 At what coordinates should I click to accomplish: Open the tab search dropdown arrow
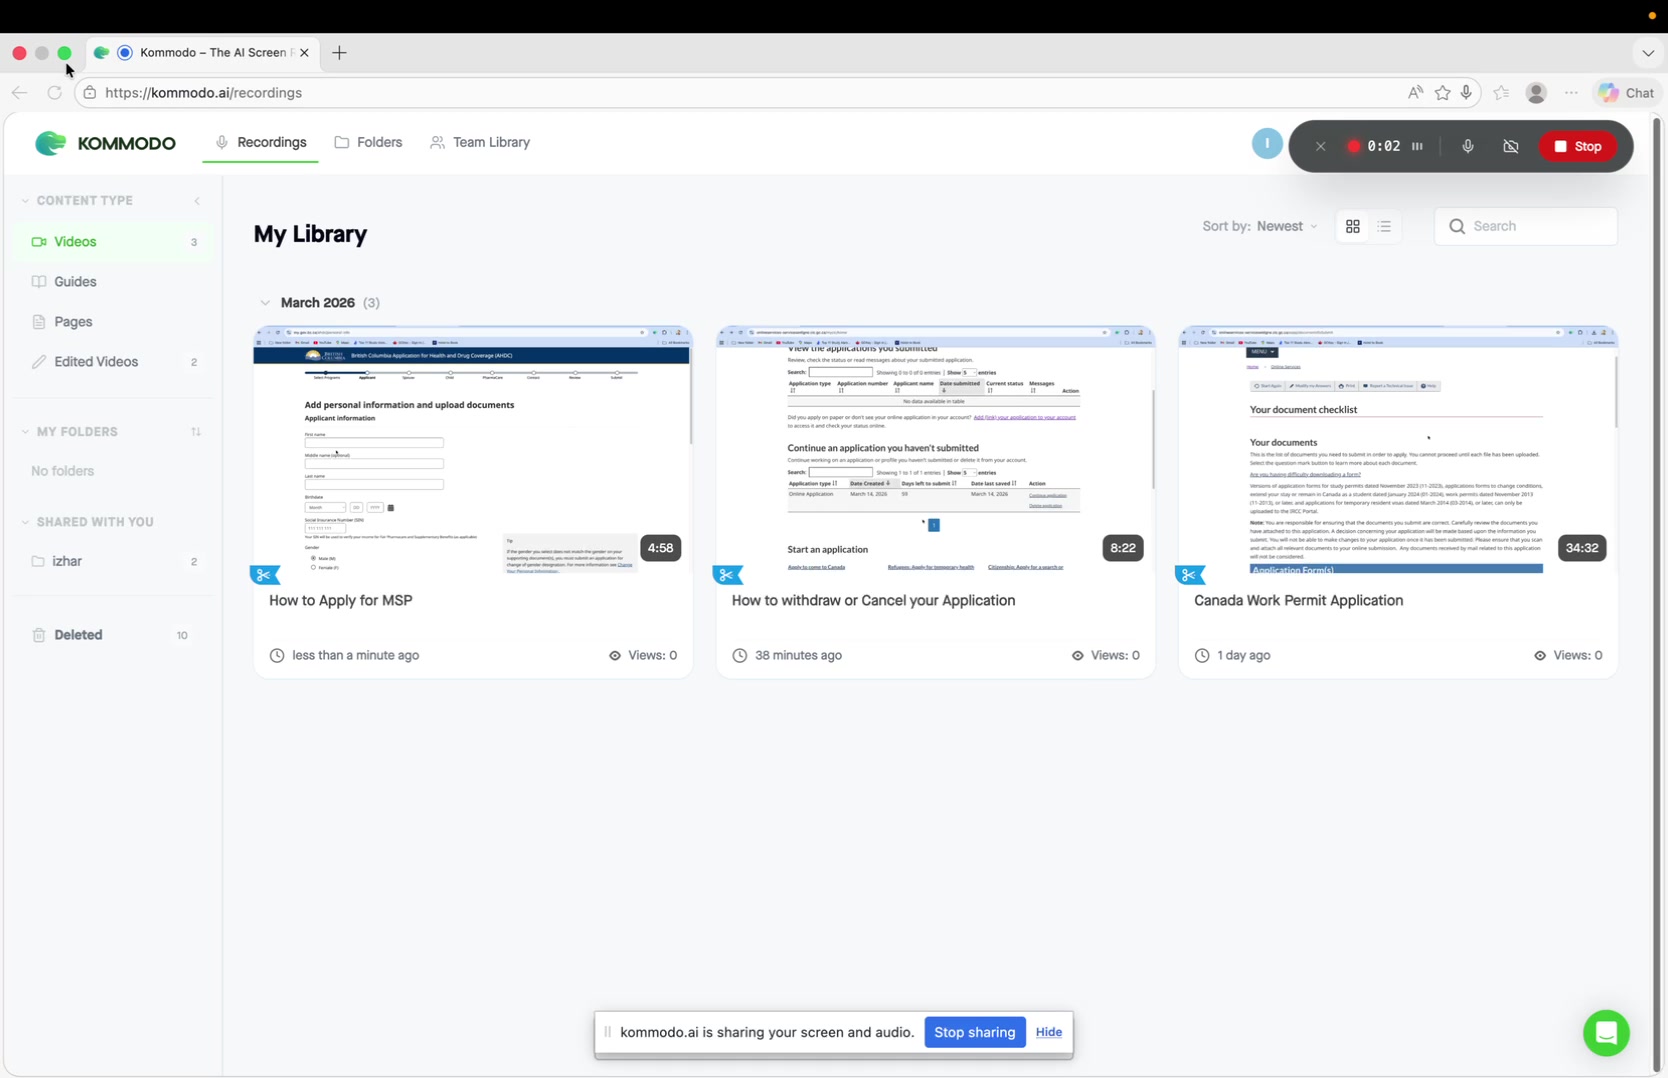point(1648,53)
